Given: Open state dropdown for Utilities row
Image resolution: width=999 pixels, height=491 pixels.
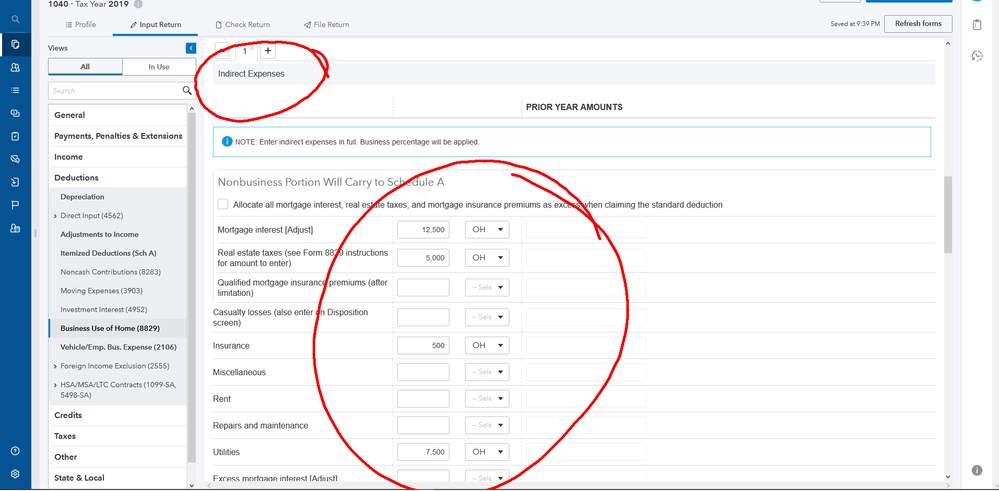Looking at the screenshot, I should tap(486, 452).
